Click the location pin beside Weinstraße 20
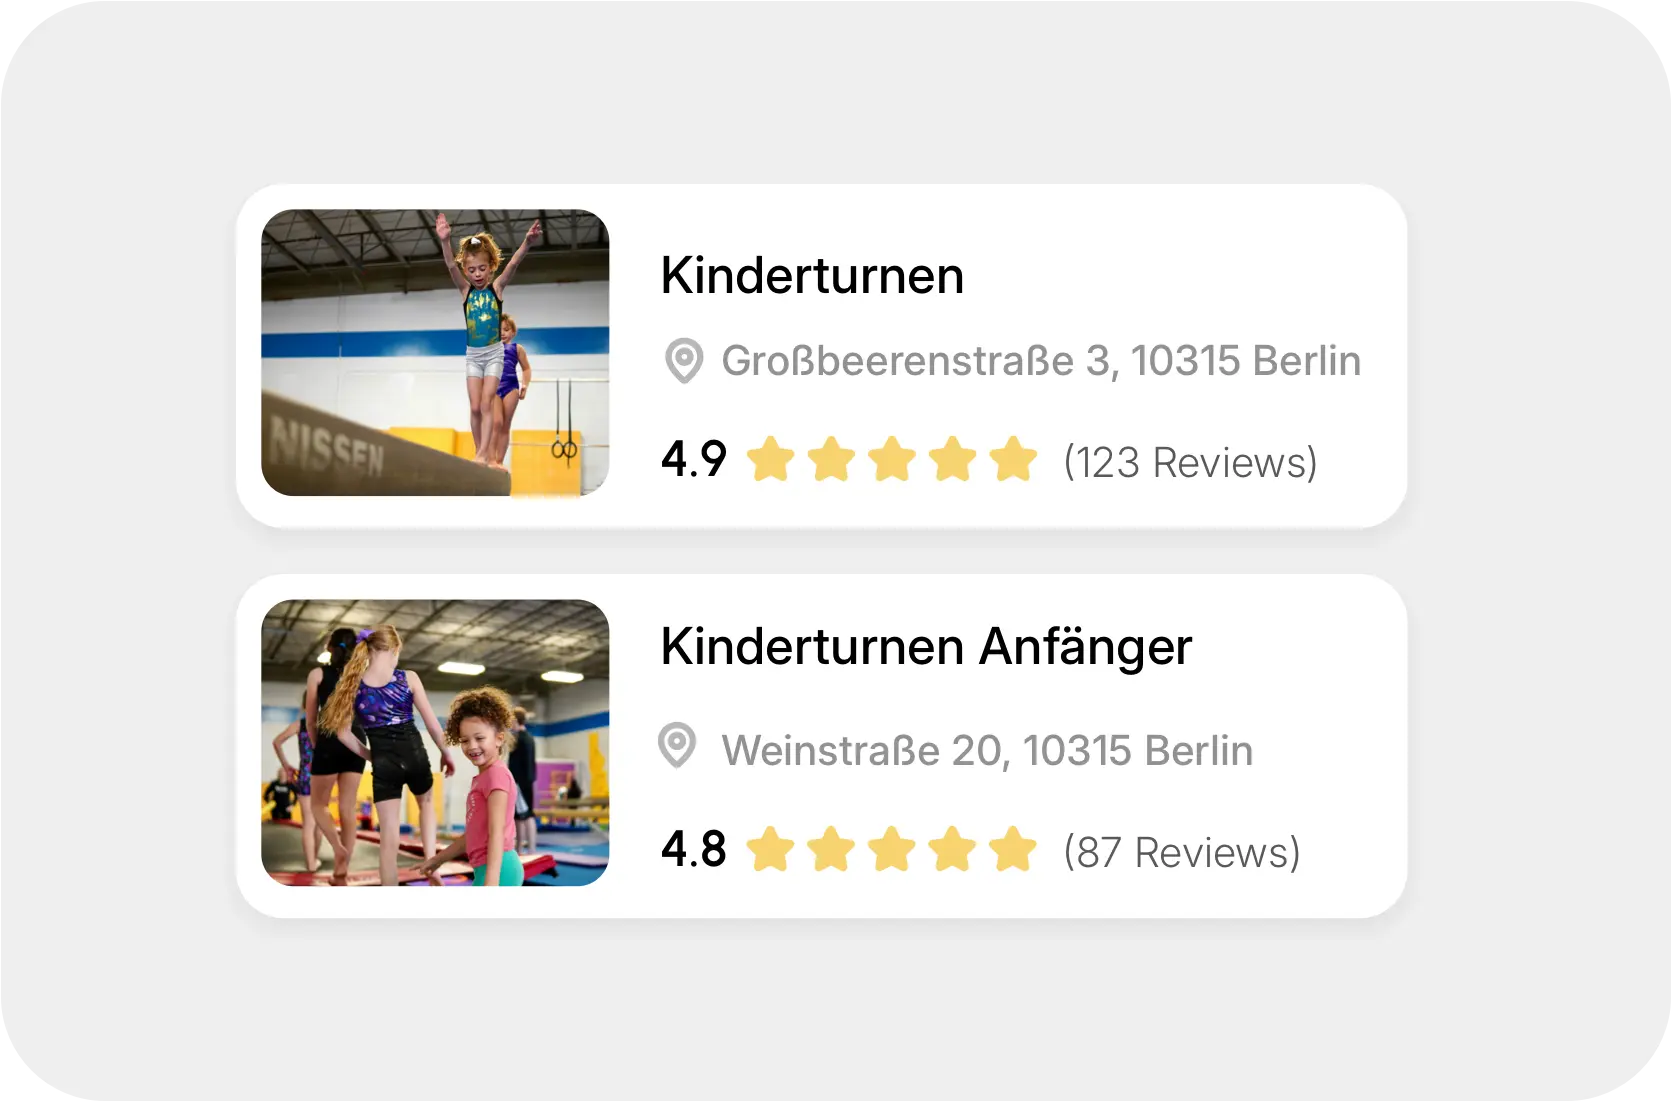The image size is (1672, 1102). pos(677,747)
